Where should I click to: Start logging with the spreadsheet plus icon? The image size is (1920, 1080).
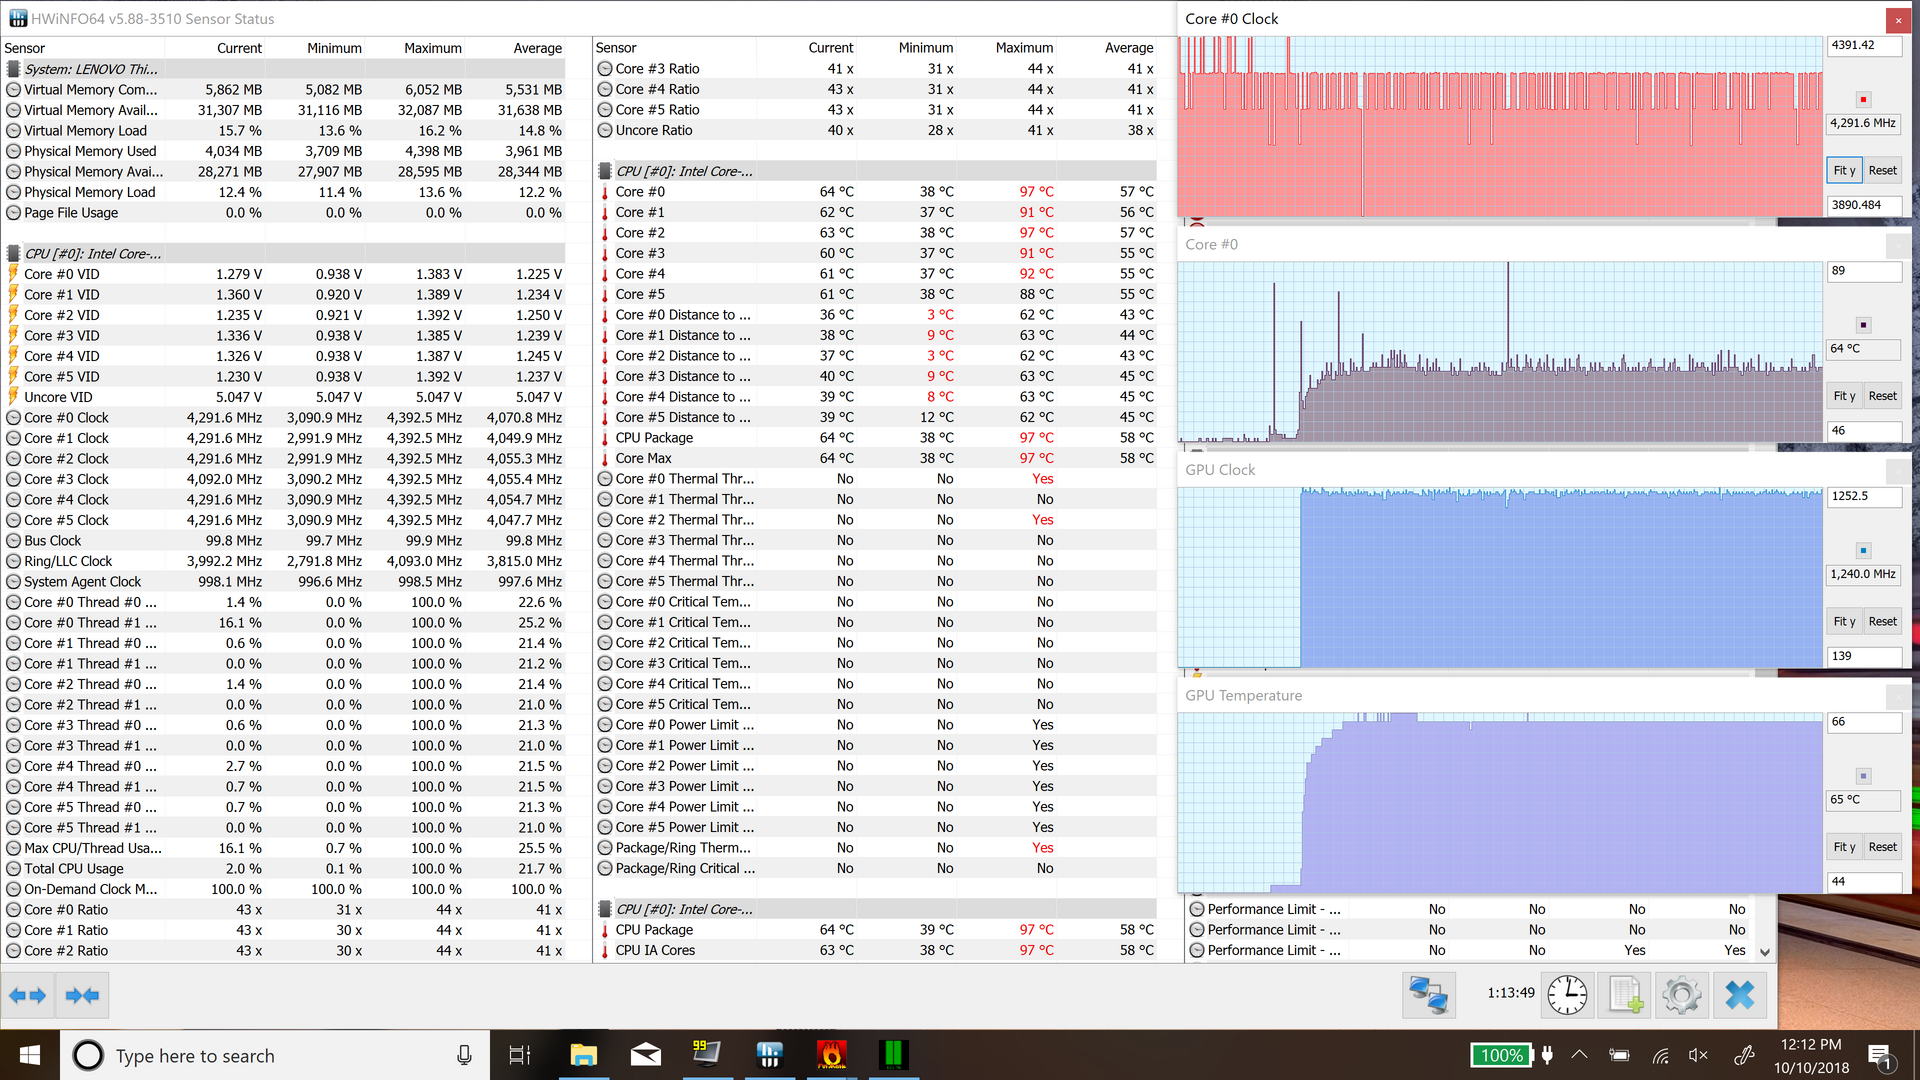[1624, 995]
